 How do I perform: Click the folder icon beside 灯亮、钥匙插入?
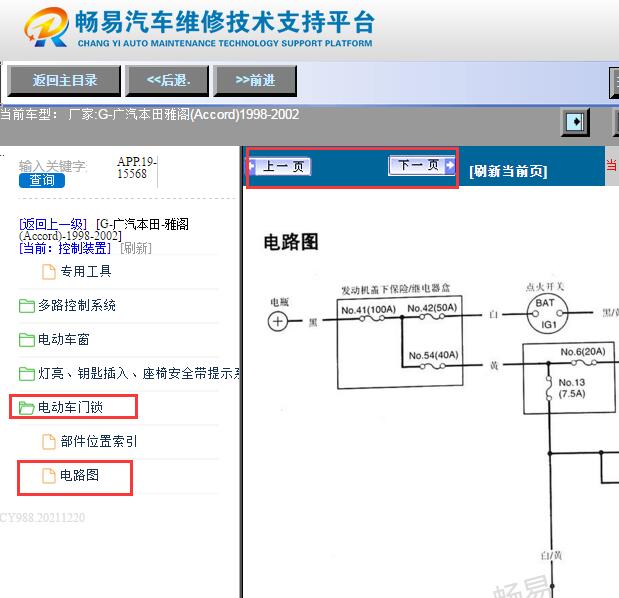point(27,373)
